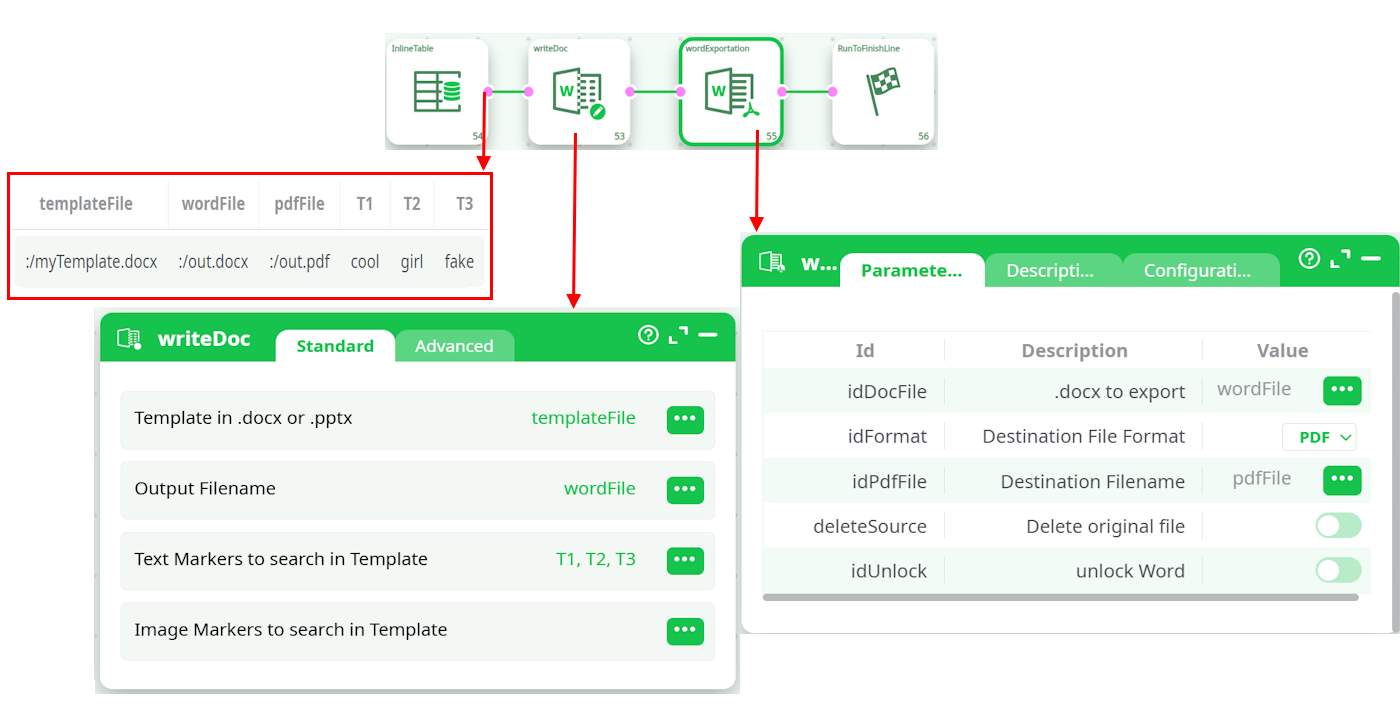Switch to the Configuration tab

(1197, 270)
